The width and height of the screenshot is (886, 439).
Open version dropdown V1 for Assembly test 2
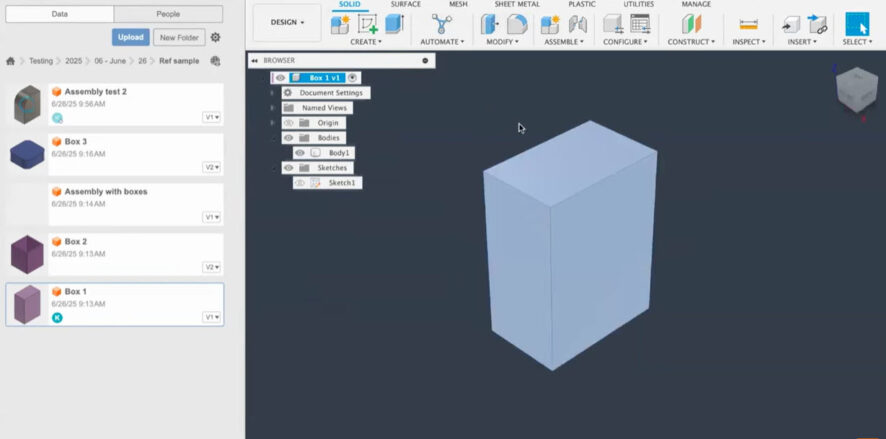(212, 118)
